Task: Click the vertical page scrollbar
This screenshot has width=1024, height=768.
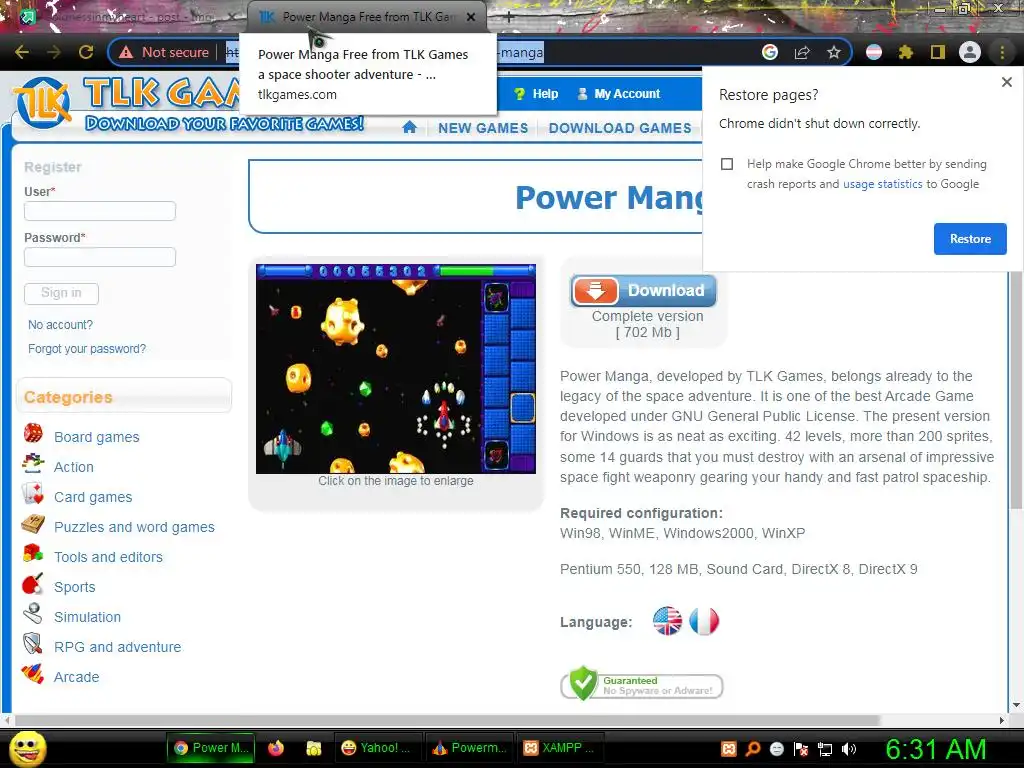Action: (x=1016, y=389)
